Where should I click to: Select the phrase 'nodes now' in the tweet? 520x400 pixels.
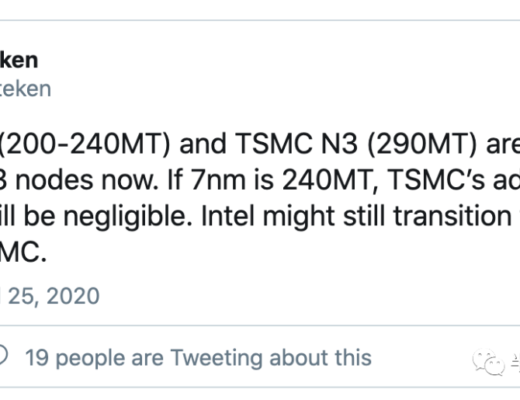[87, 180]
